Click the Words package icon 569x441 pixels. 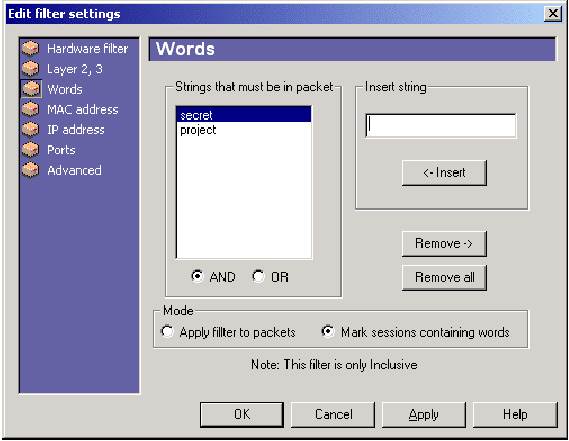pyautogui.click(x=30, y=89)
